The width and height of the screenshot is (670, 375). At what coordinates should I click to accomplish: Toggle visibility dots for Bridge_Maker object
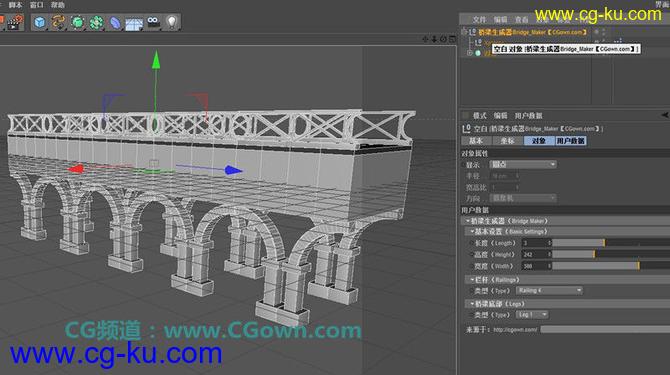(x=603, y=32)
